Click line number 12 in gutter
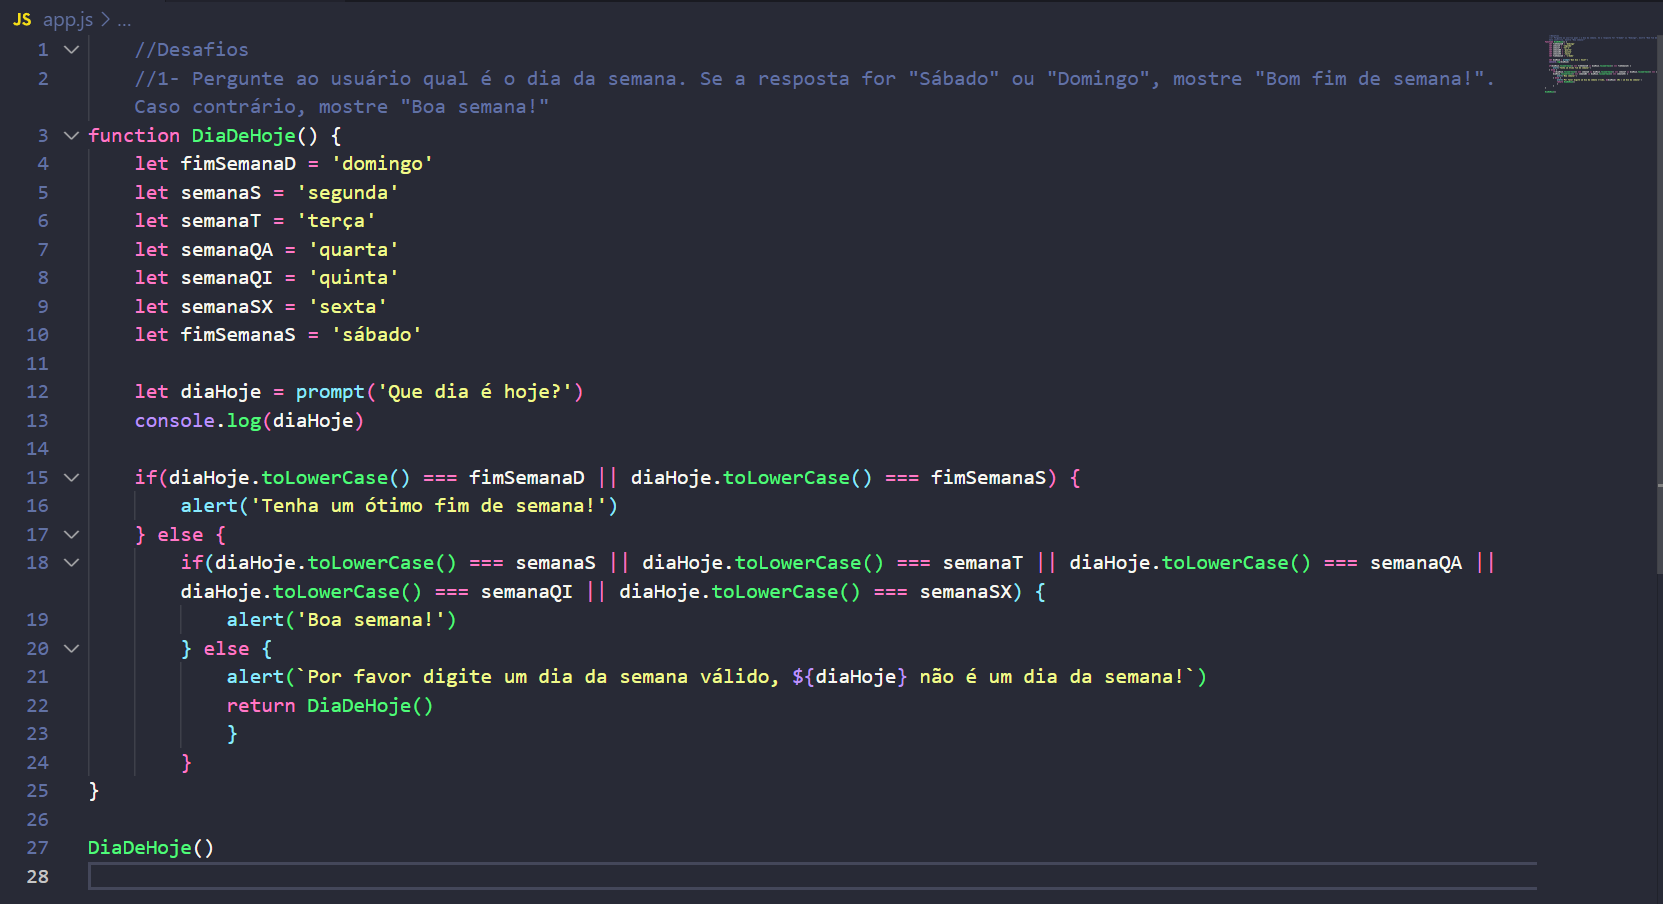1663x904 pixels. pos(37,392)
